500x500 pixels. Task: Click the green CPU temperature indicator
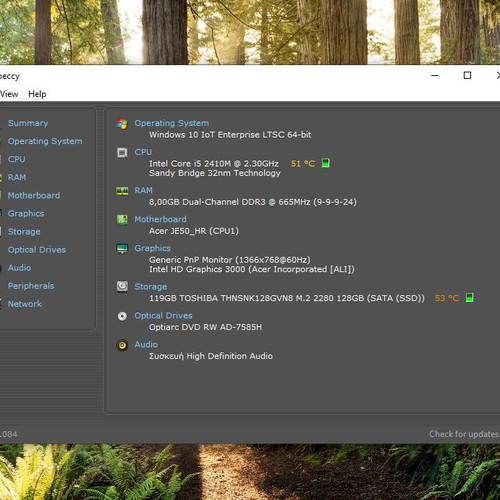326,163
